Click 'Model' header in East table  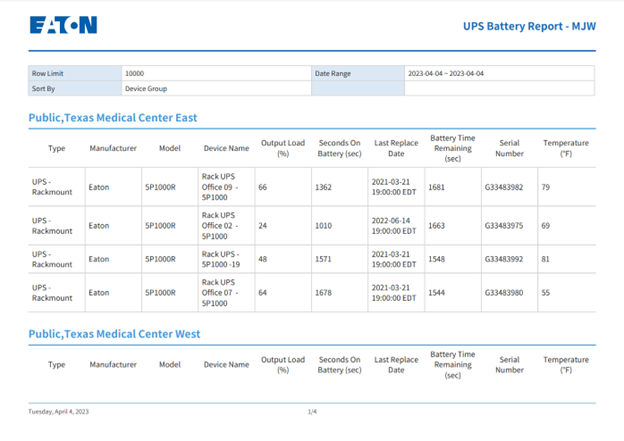(170, 148)
